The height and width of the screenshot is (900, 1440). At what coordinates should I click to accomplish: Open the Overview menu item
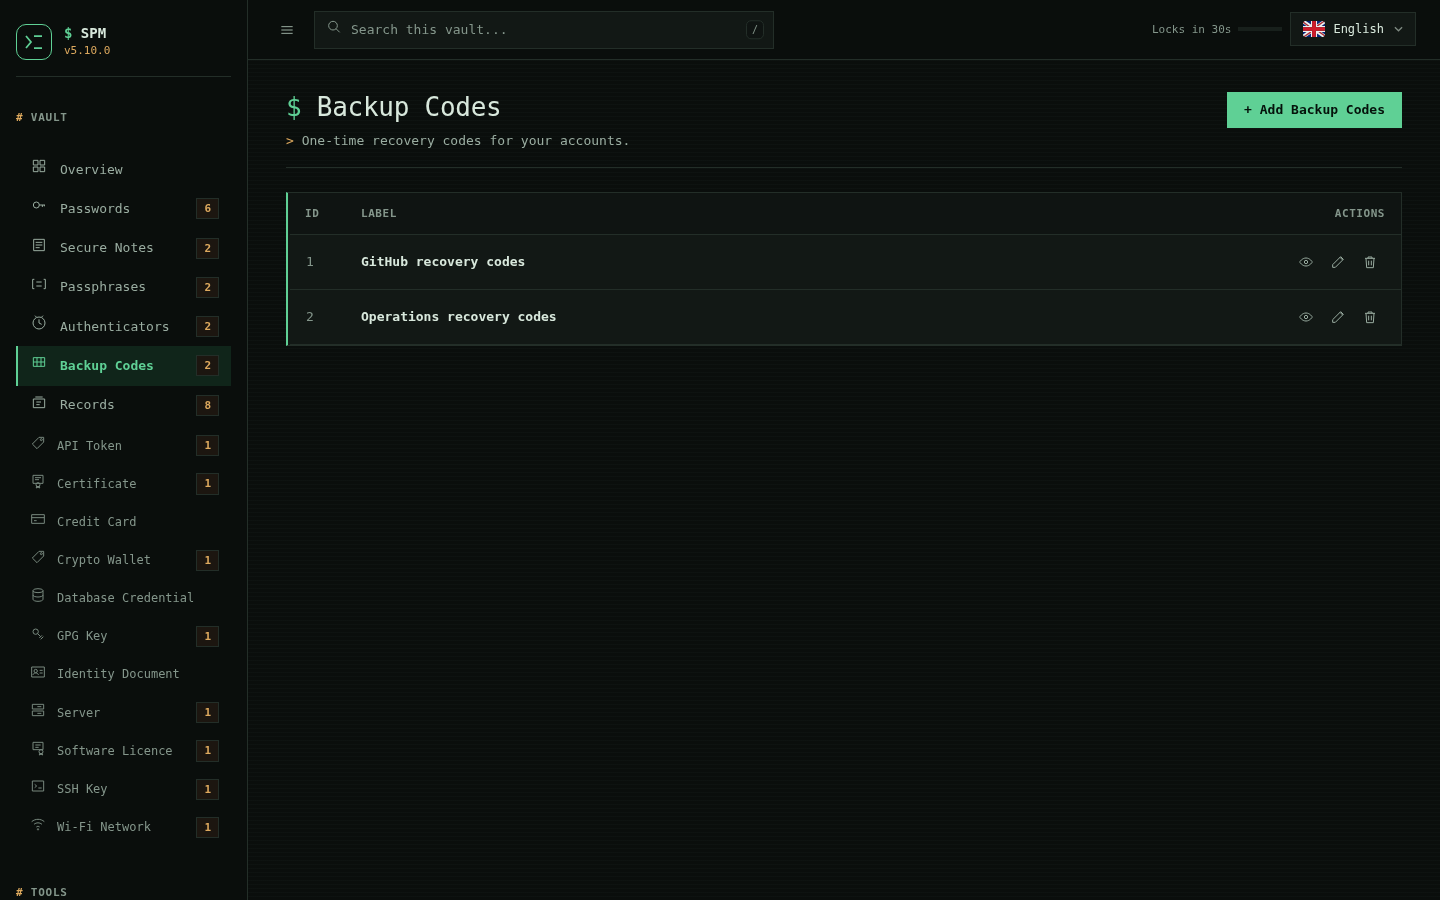(x=124, y=169)
